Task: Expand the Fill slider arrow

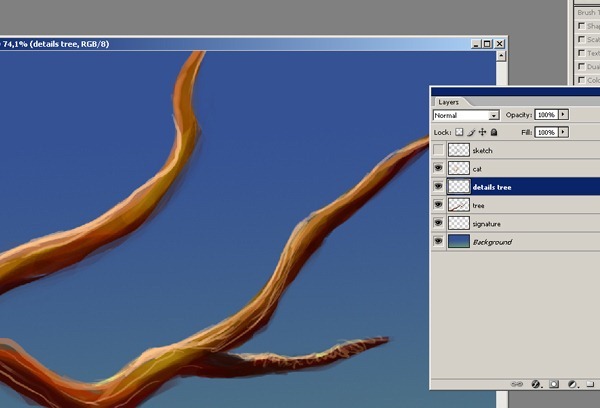Action: (564, 132)
